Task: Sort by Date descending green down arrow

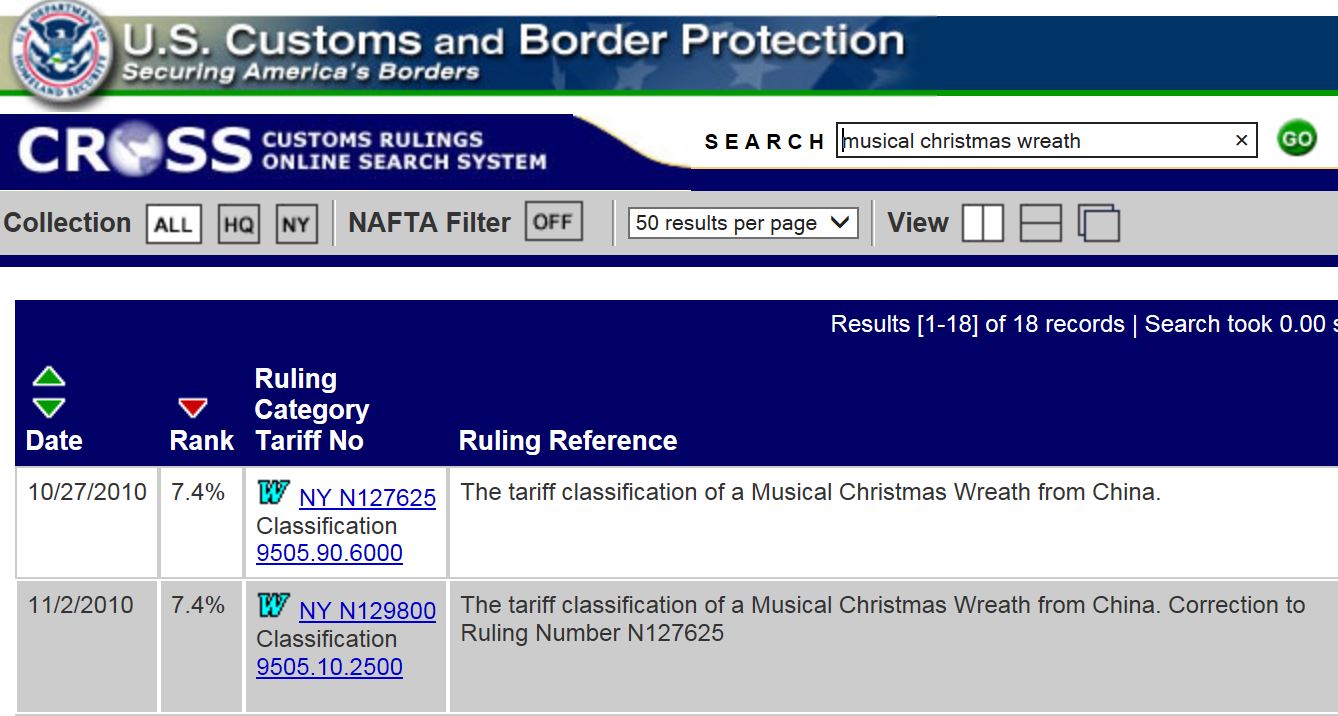Action: click(49, 407)
